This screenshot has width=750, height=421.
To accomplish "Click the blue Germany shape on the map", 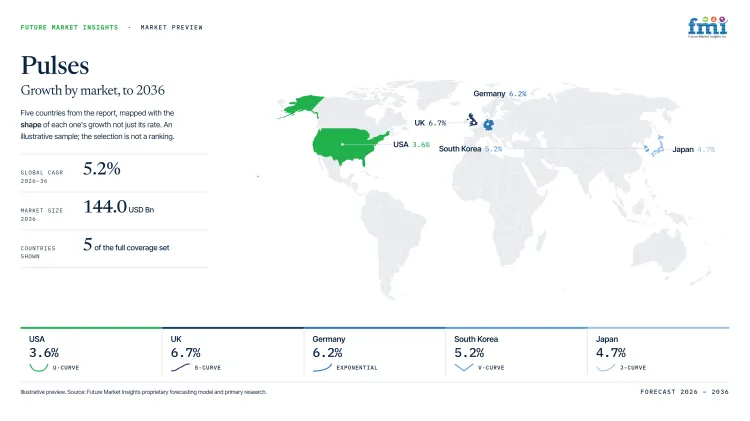I will pyautogui.click(x=488, y=125).
